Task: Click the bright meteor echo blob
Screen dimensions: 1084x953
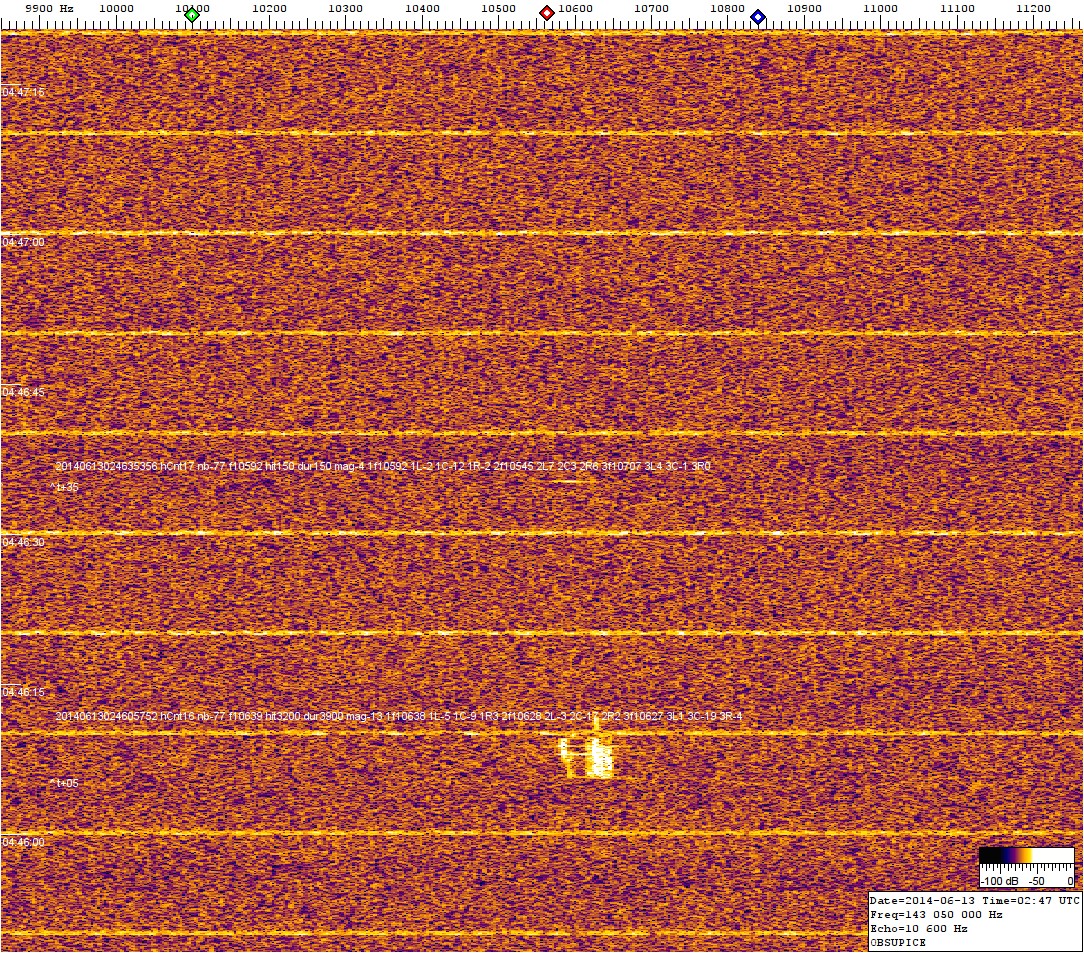Action: pos(588,757)
